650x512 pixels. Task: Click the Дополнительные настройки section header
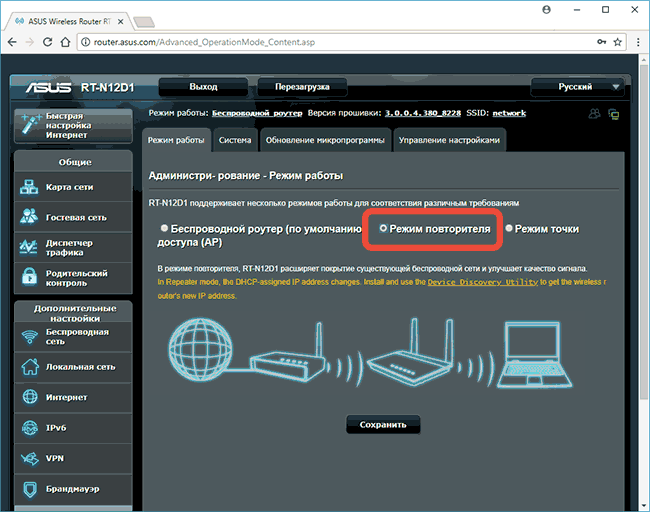74,313
